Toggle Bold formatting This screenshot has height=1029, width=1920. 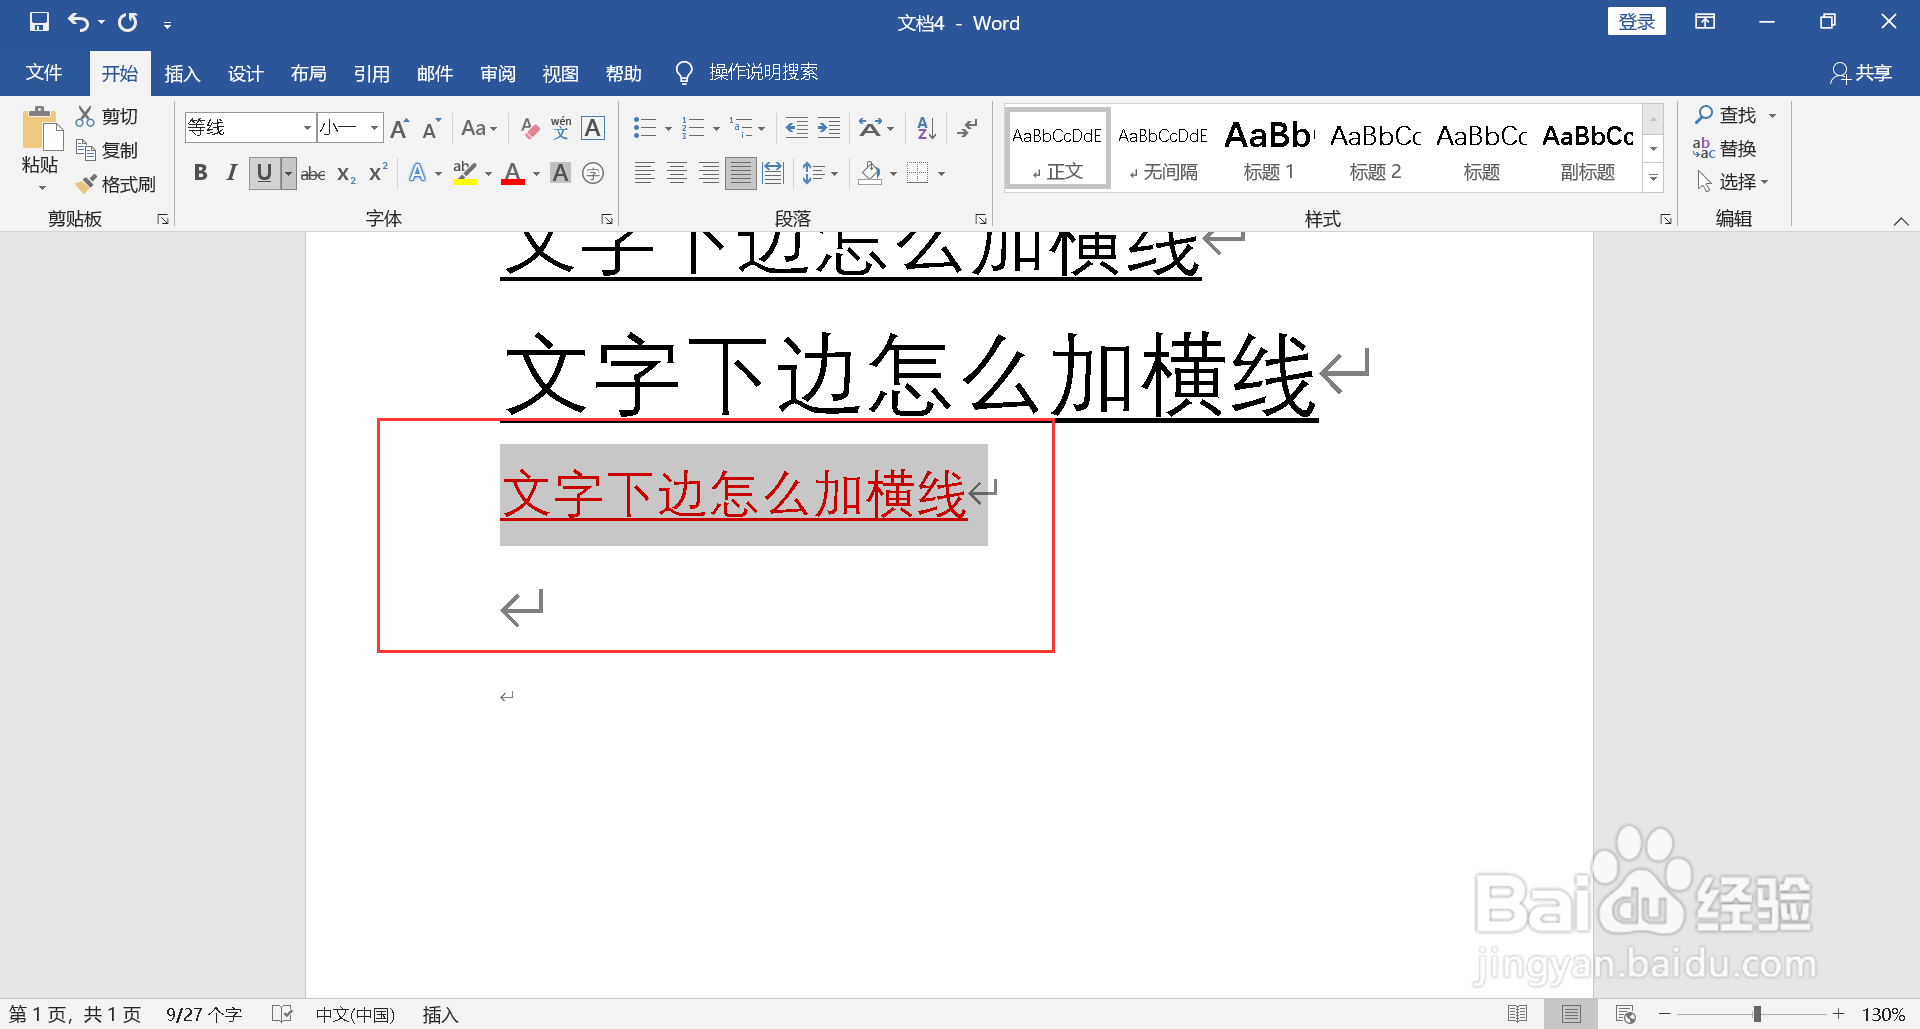click(x=201, y=173)
